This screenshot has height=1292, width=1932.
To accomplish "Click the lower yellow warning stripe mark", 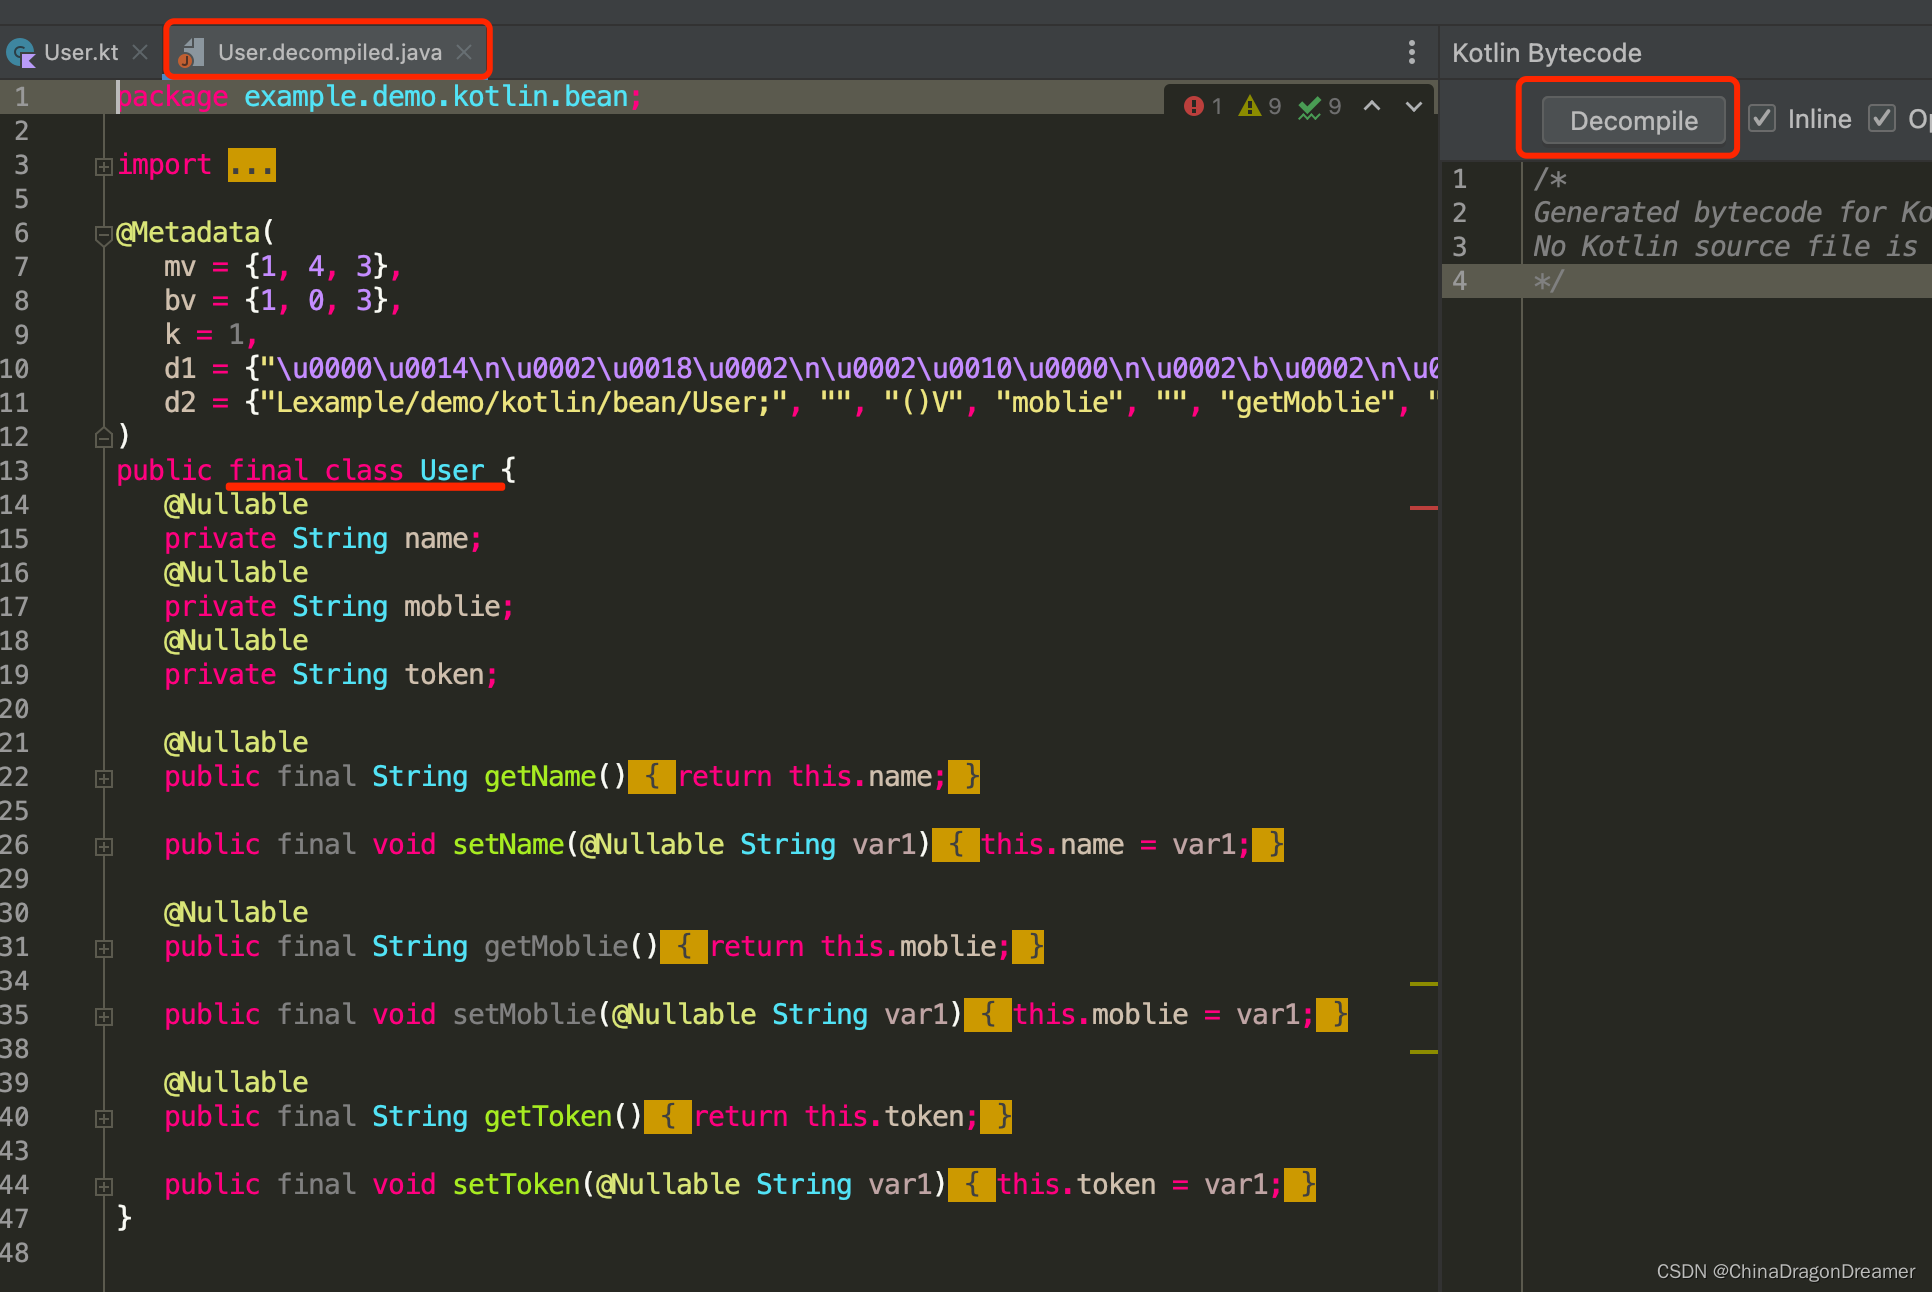I will coord(1423,1052).
